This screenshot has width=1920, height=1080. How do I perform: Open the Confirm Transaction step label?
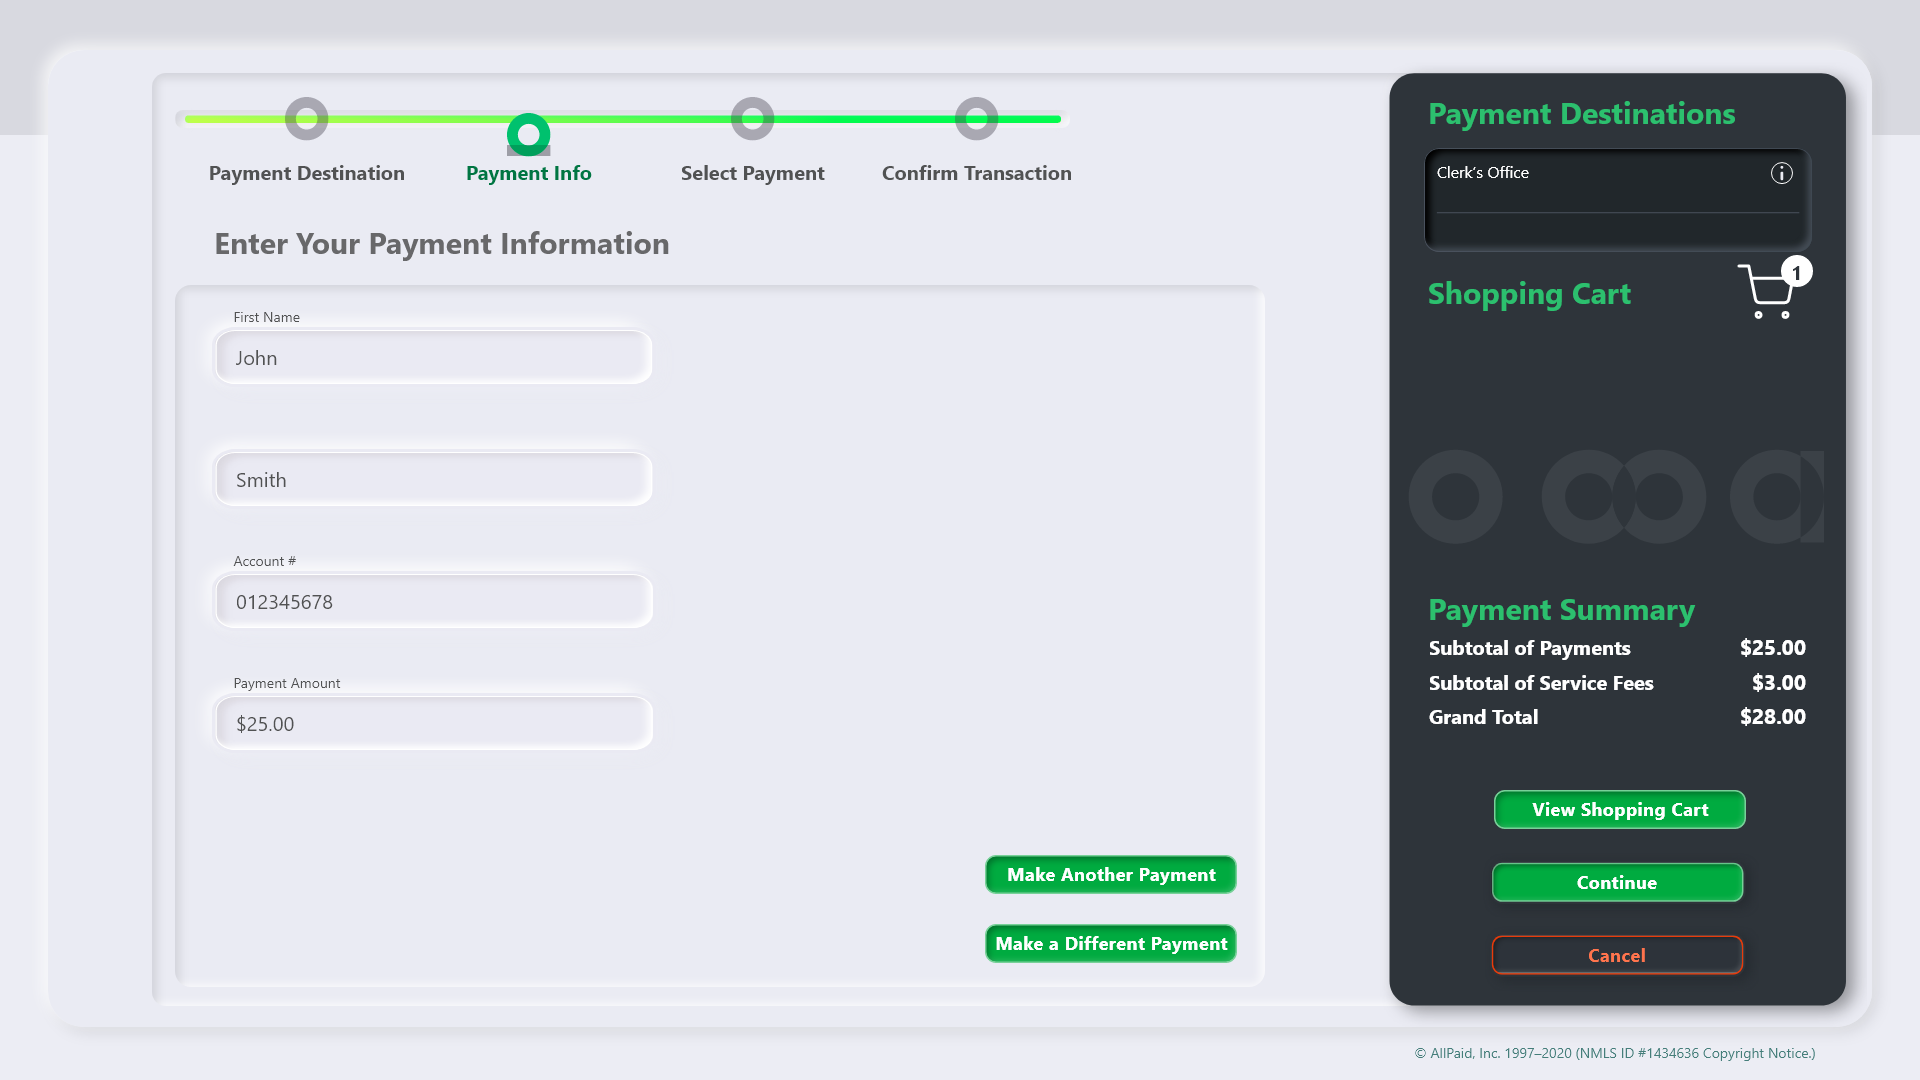click(x=976, y=173)
